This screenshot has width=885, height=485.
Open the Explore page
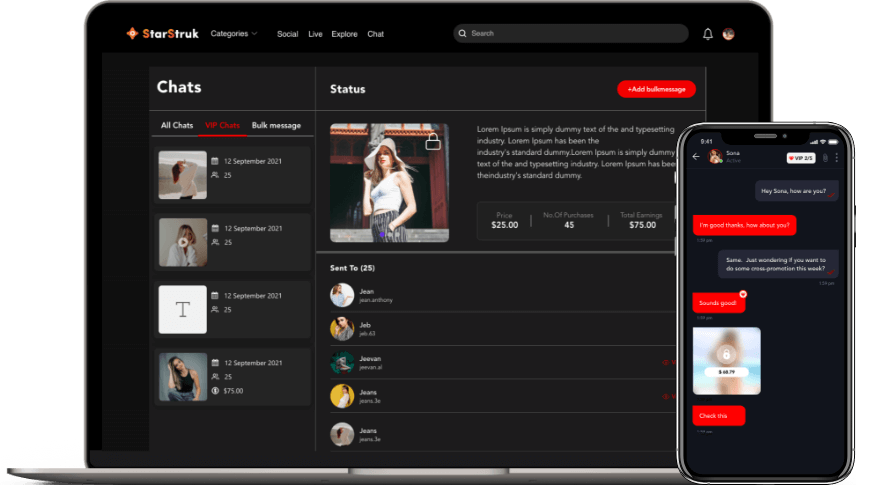coord(344,34)
